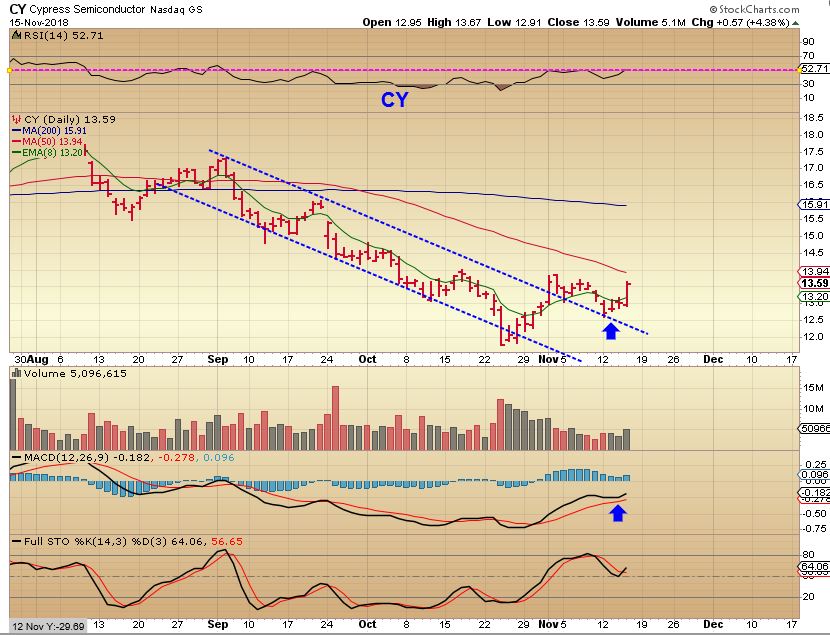This screenshot has width=830, height=635.
Task: Click the yellow handle at left of RSI line
Action: 10,70
